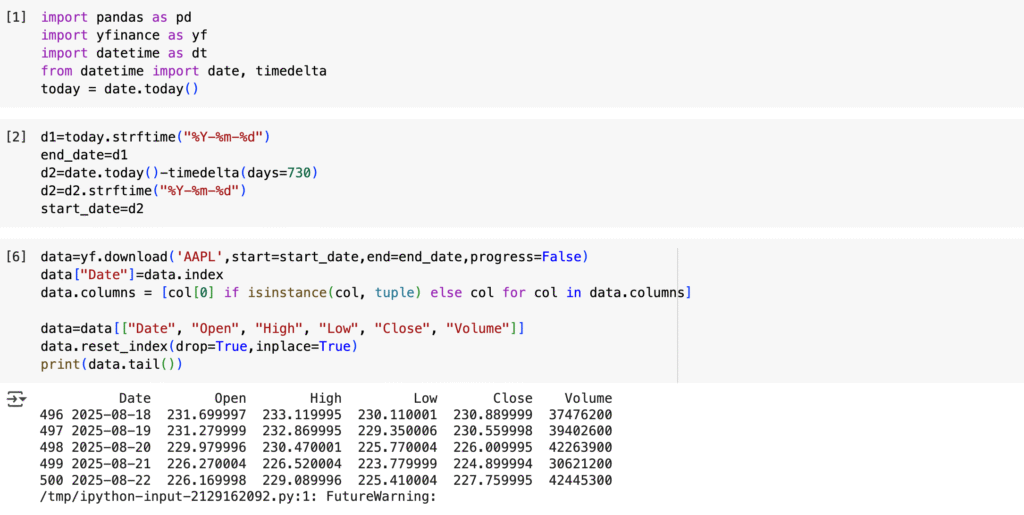Click the 'Close' column header in output

pos(513,399)
